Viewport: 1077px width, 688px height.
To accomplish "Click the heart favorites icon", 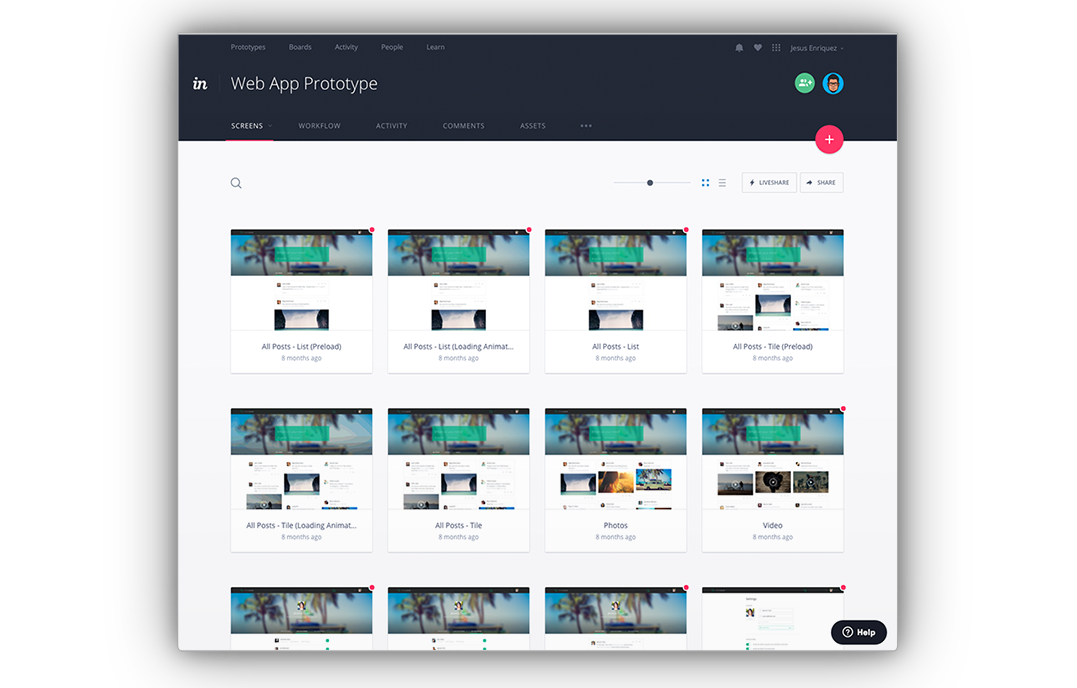I will 757,48.
